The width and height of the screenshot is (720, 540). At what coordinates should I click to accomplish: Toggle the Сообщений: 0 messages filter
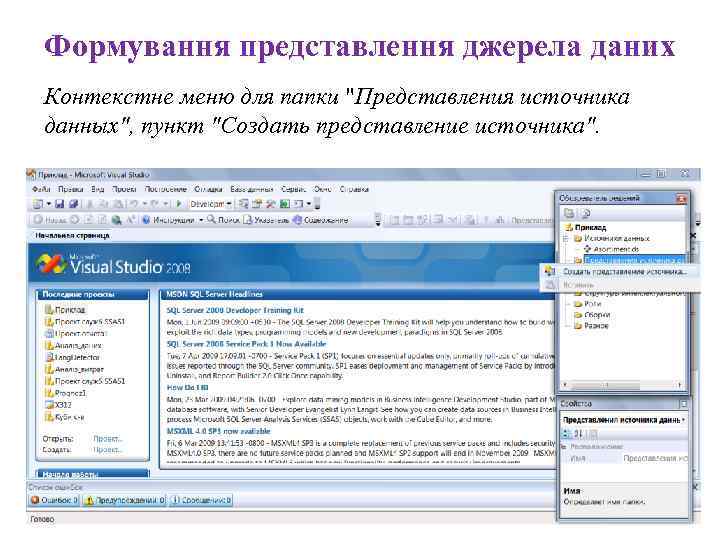click(x=201, y=500)
